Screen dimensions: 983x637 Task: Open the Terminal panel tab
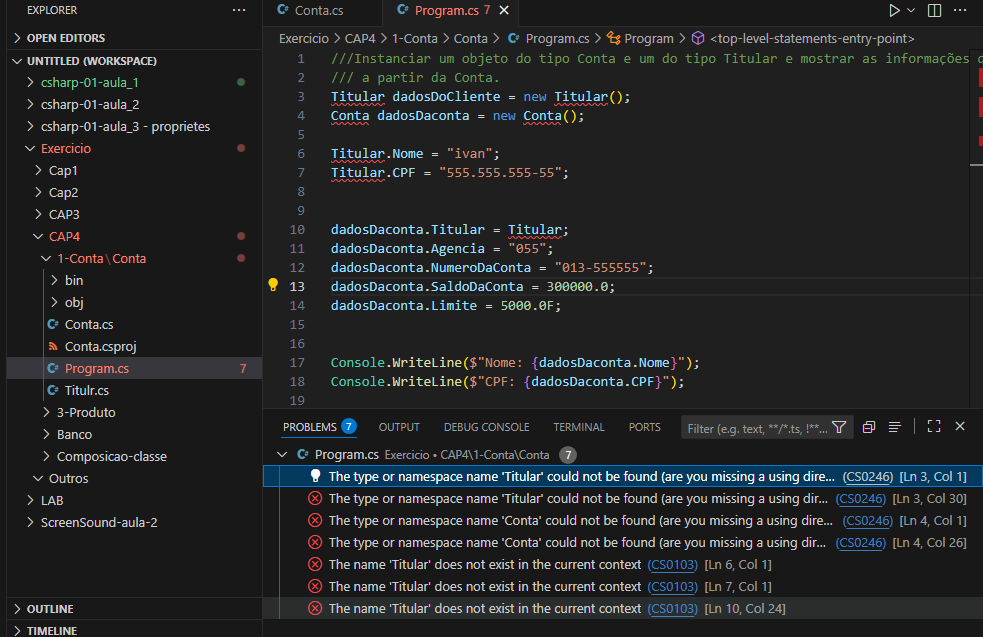click(x=579, y=427)
